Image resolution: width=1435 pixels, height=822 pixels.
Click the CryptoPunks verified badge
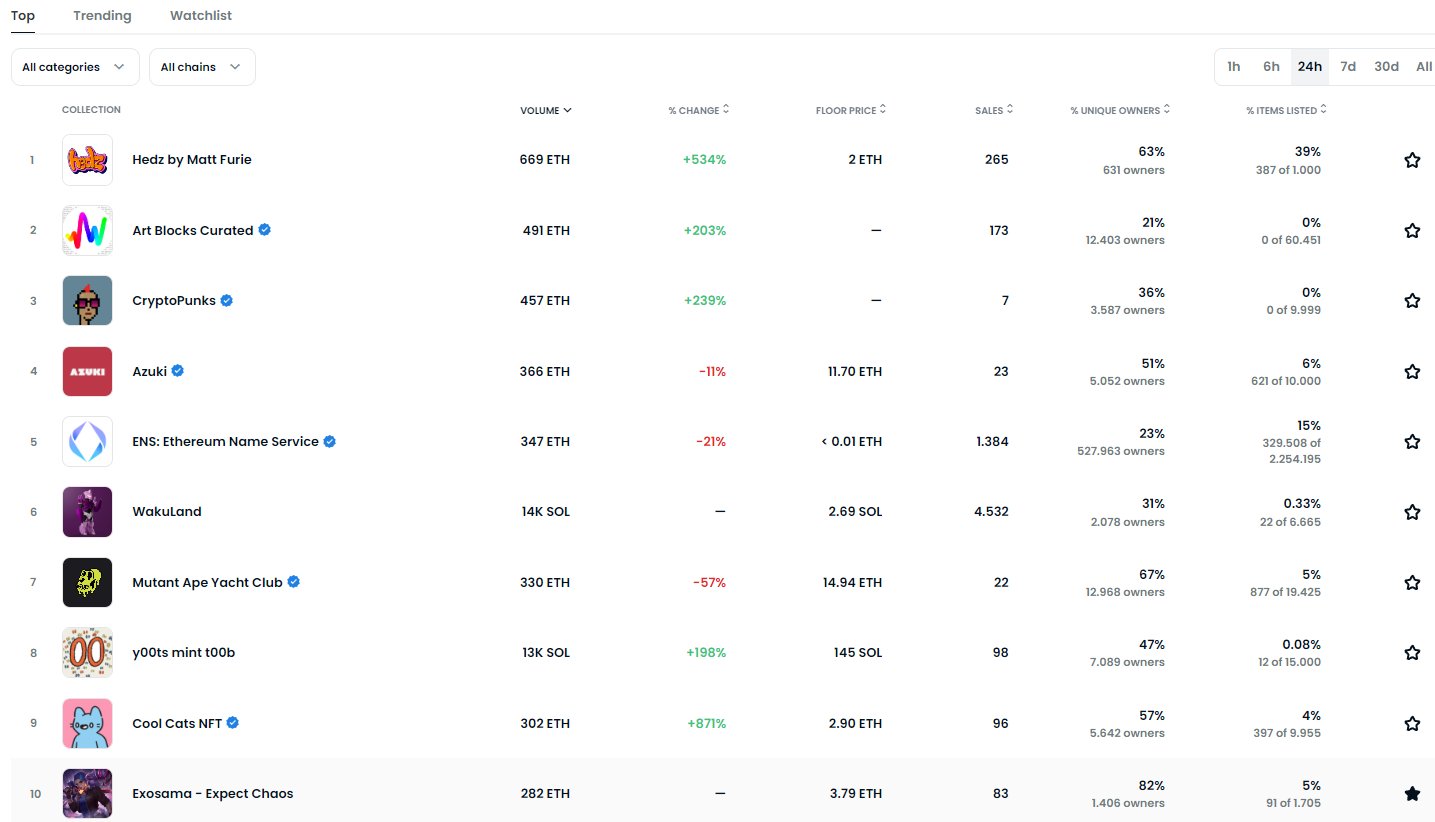[227, 300]
